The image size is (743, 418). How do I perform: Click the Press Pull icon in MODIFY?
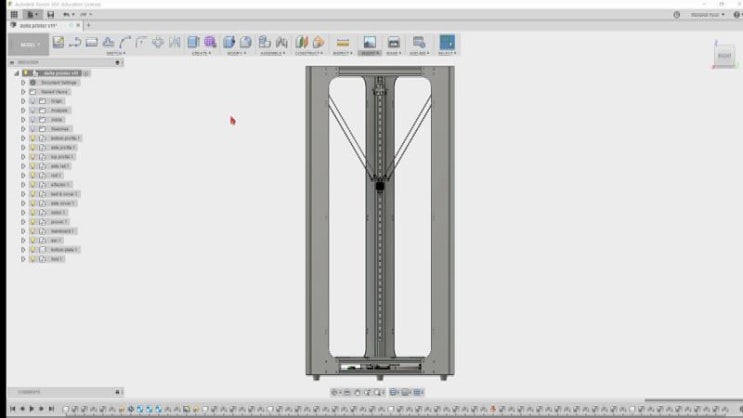pos(229,42)
